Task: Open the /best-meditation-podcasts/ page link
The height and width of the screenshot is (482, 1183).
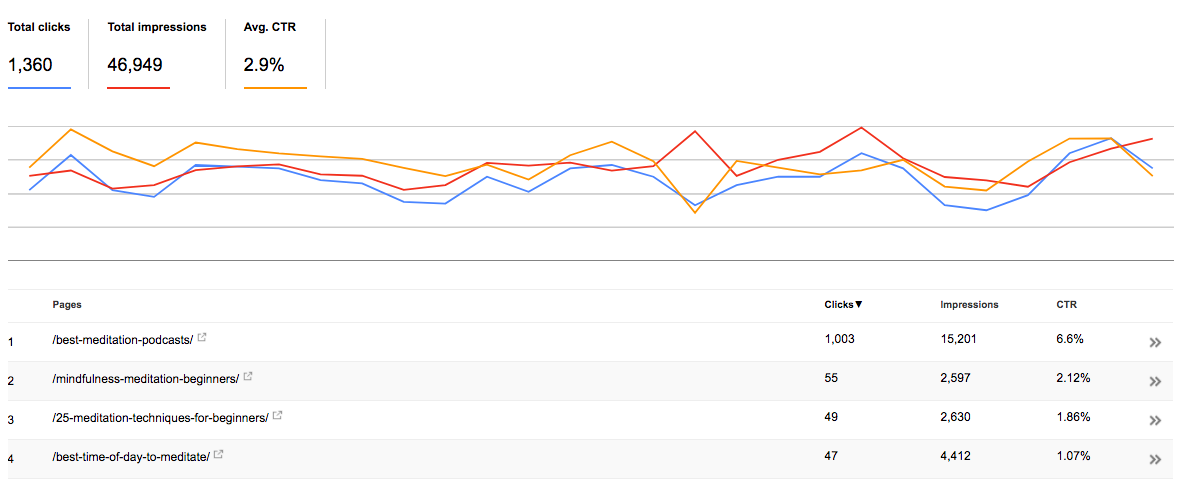Action: [122, 340]
